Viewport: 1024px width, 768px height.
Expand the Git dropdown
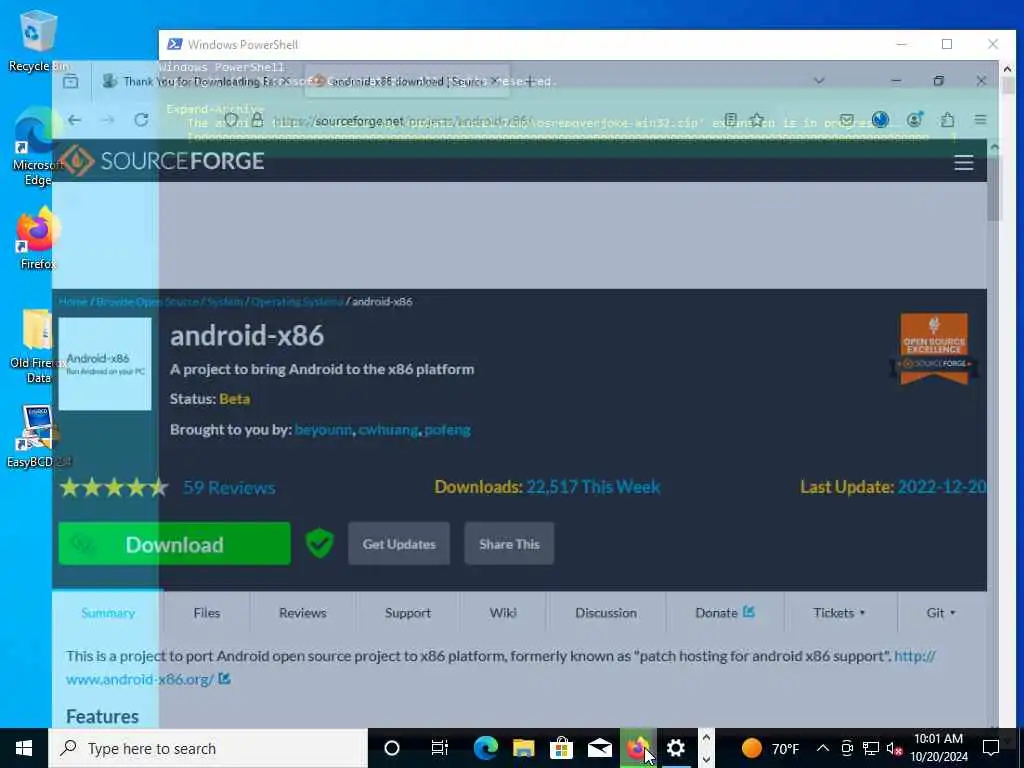[x=940, y=613]
